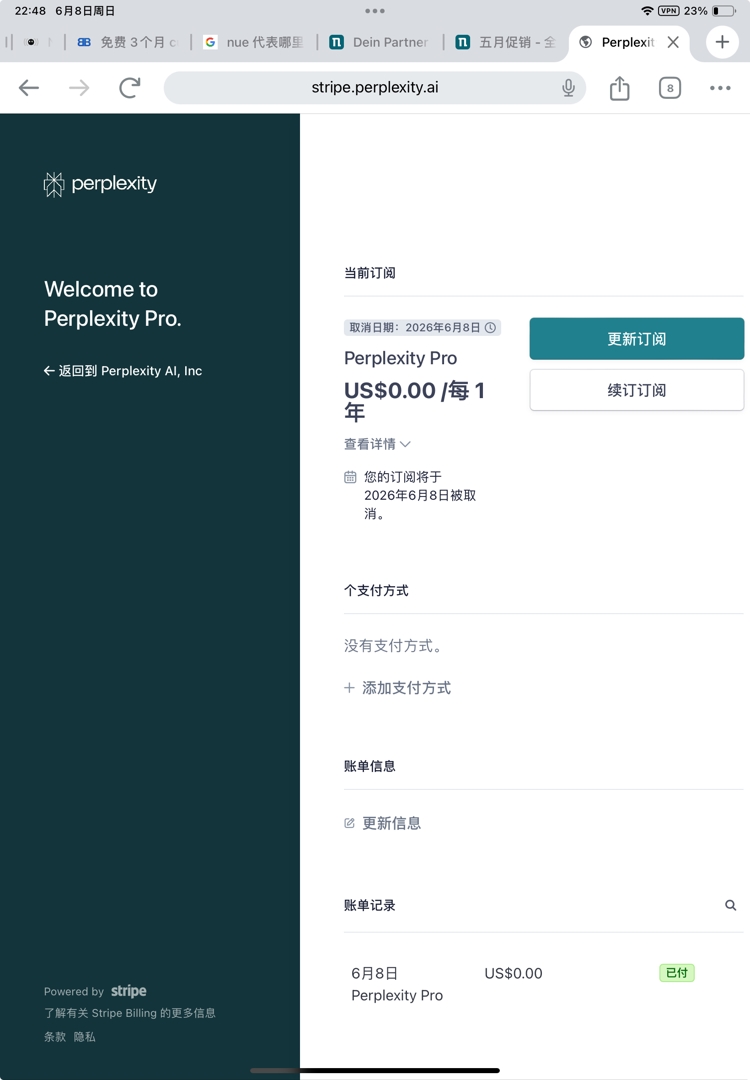Search billing history with the magnifier icon
Screen dimensions: 750x1080
731,905
